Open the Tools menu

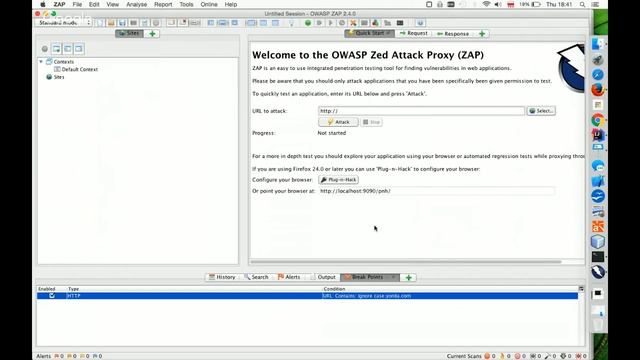point(186,4)
